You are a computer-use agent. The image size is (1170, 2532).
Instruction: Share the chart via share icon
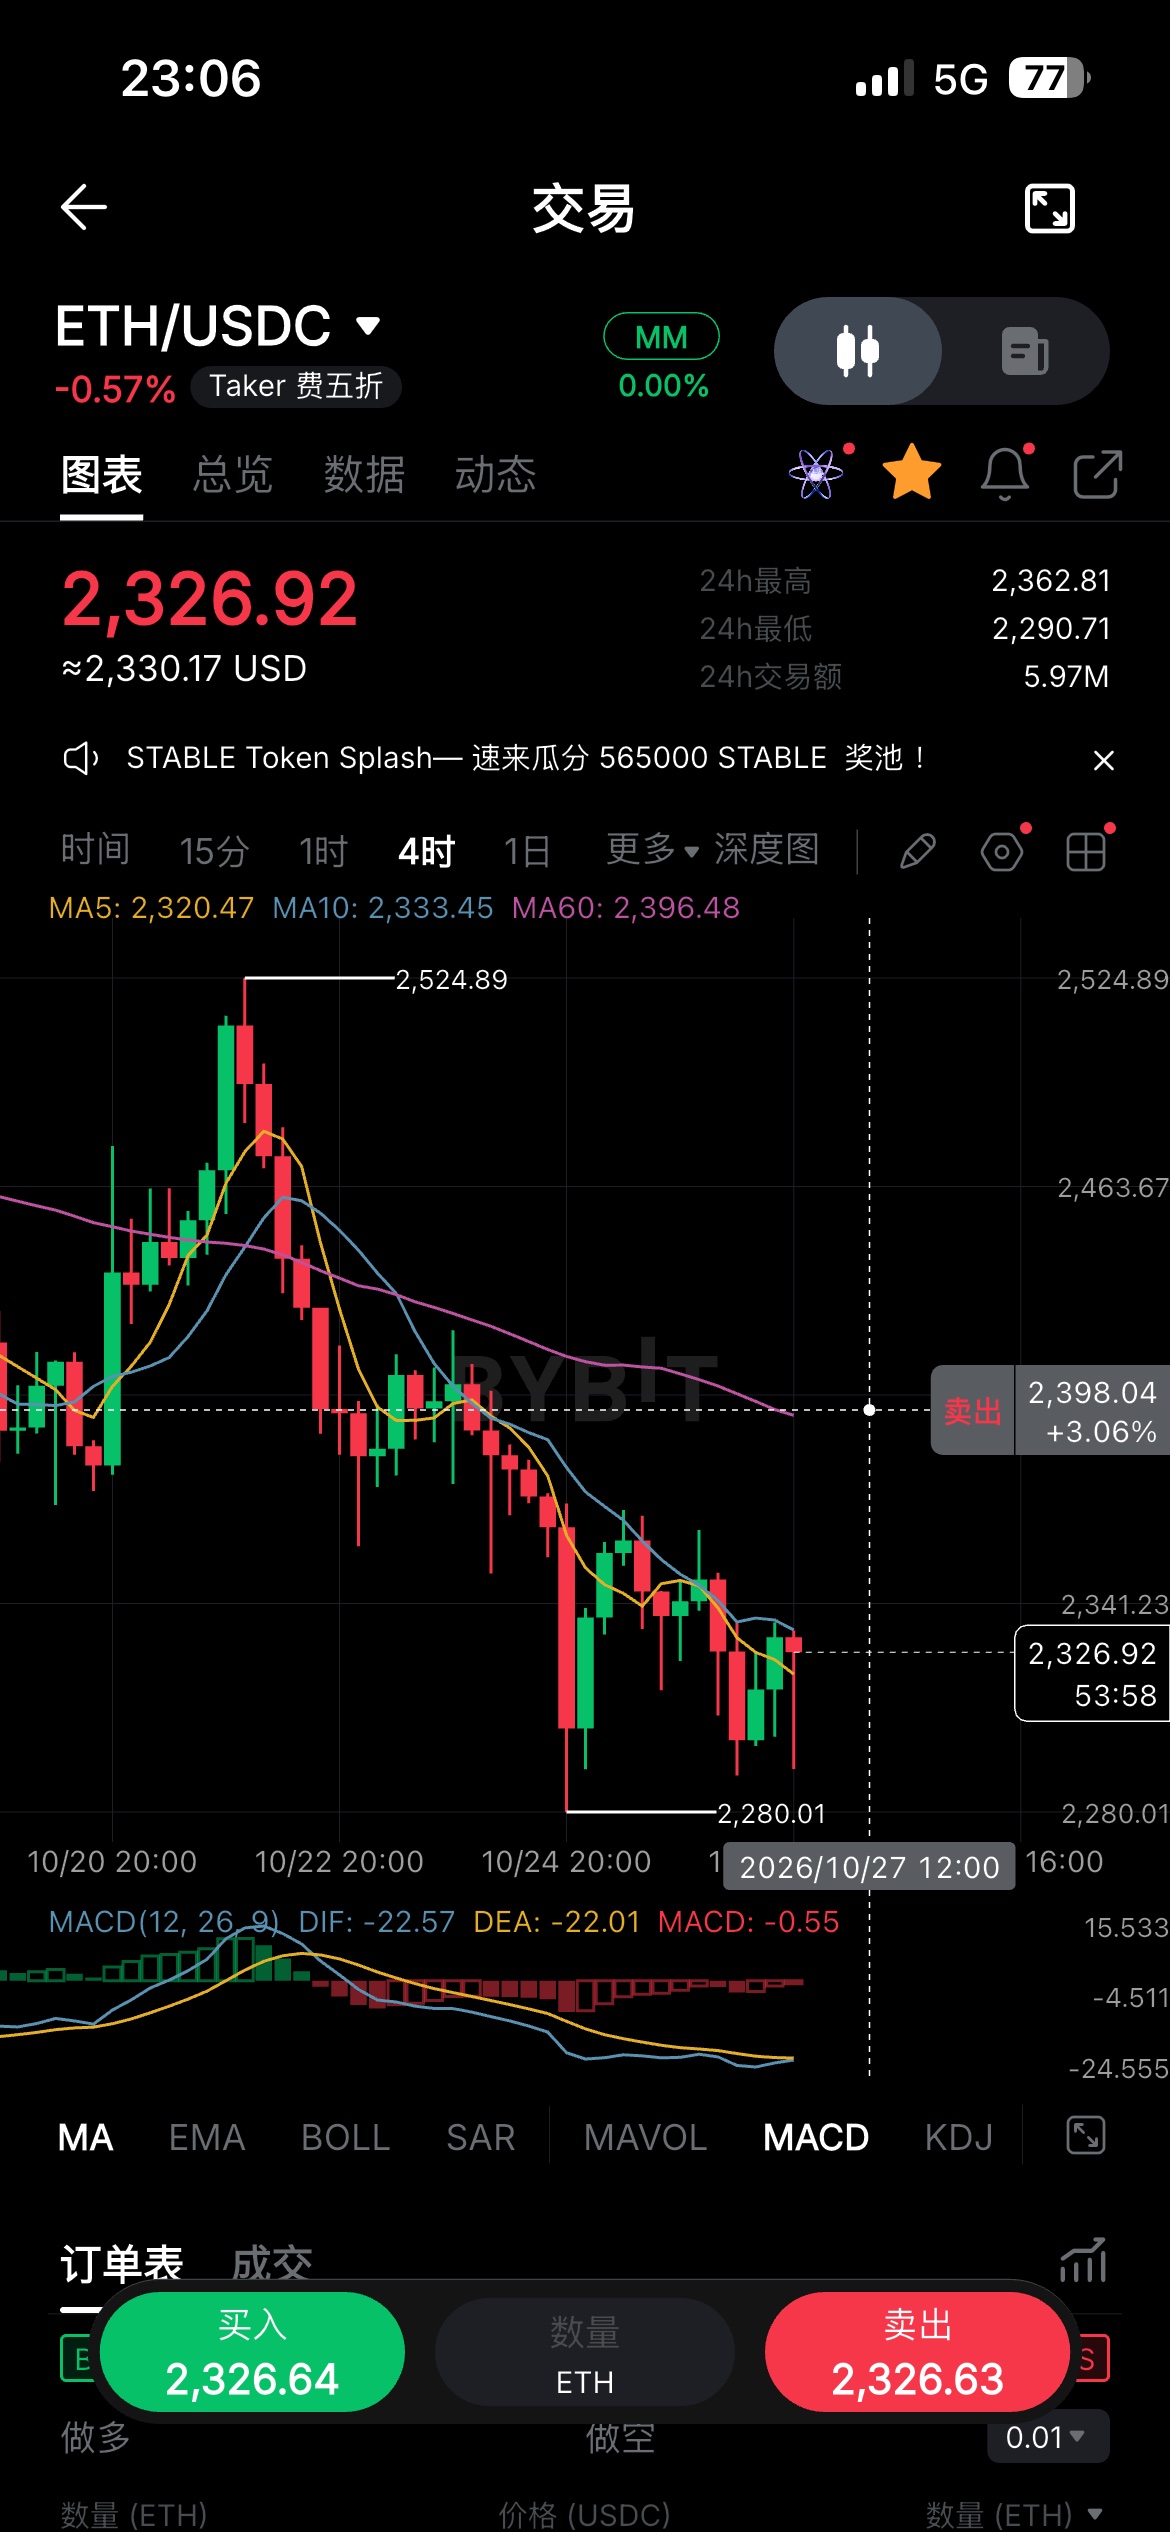coord(1097,474)
